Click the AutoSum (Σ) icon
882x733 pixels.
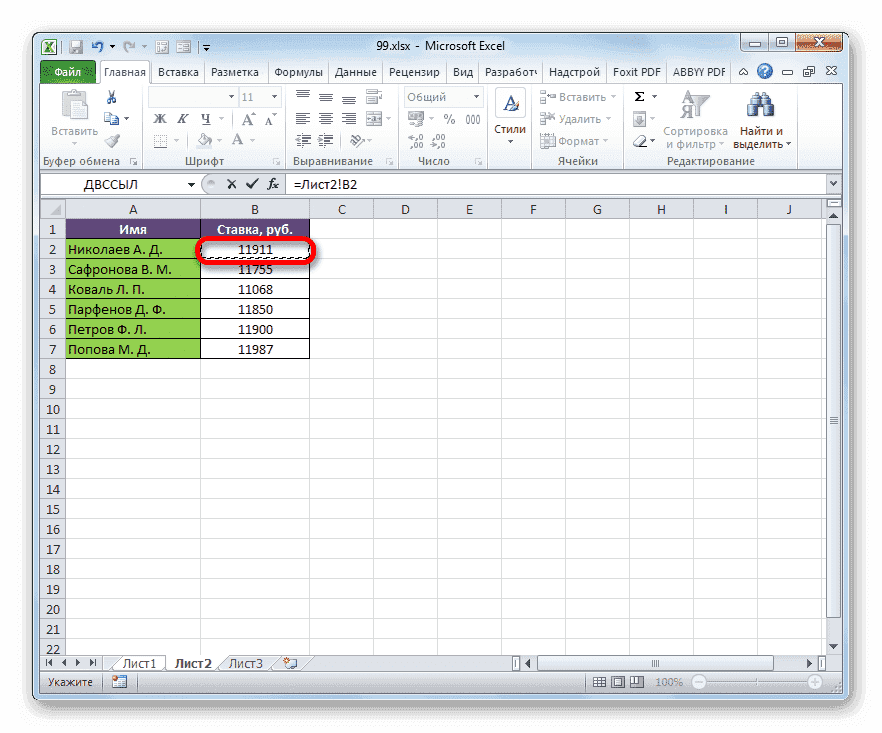click(x=639, y=97)
